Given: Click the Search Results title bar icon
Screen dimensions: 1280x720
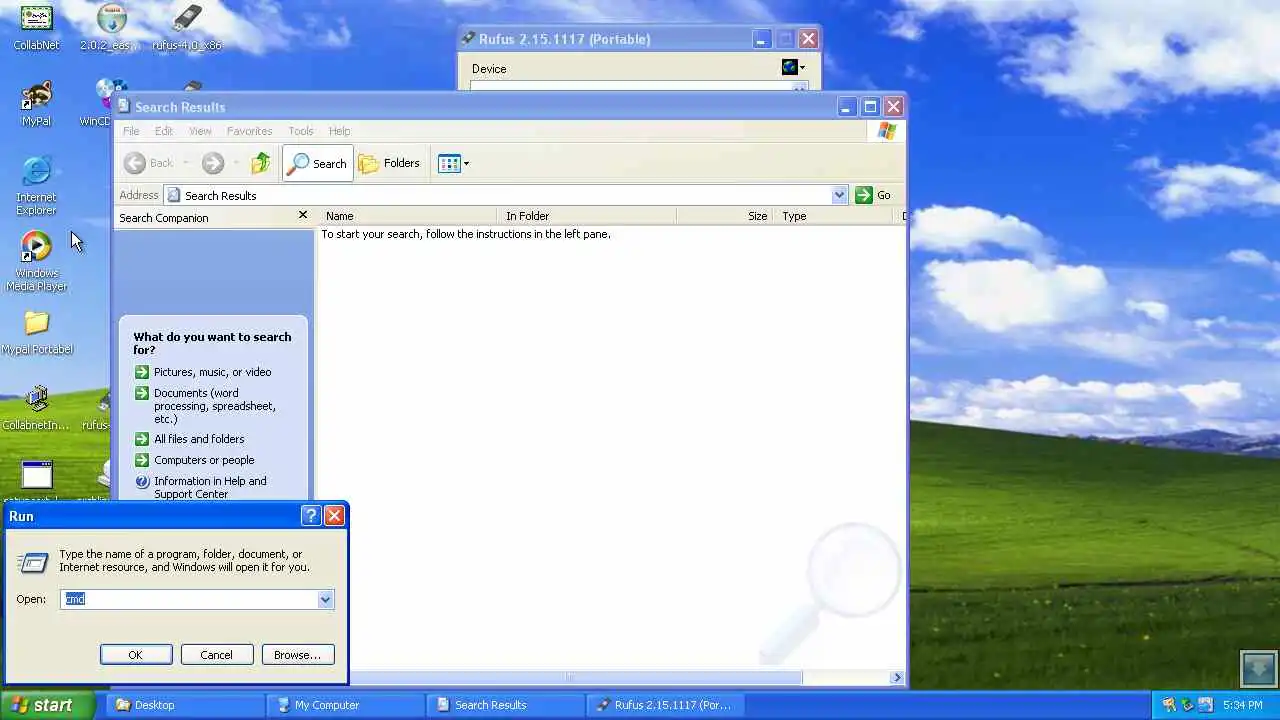Looking at the screenshot, I should [124, 106].
